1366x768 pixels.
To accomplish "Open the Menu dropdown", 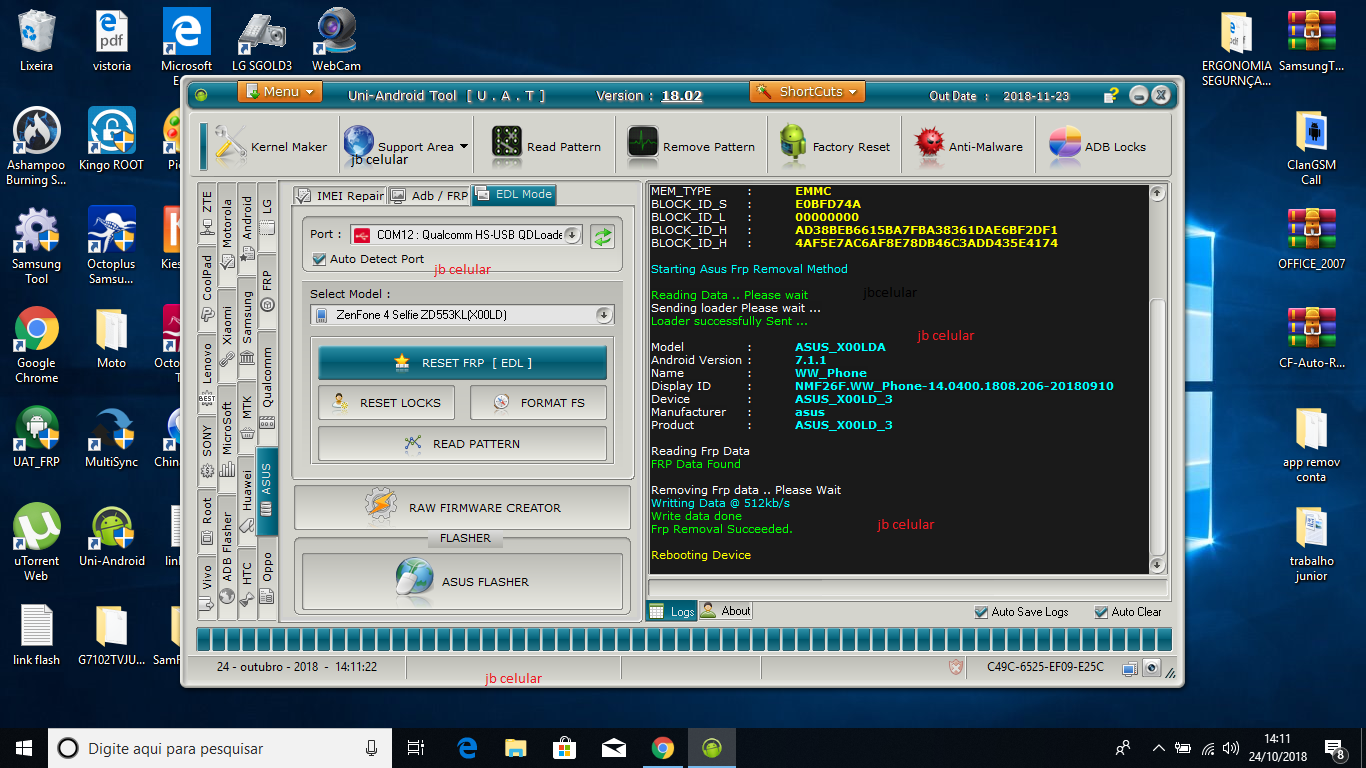I will coord(279,92).
